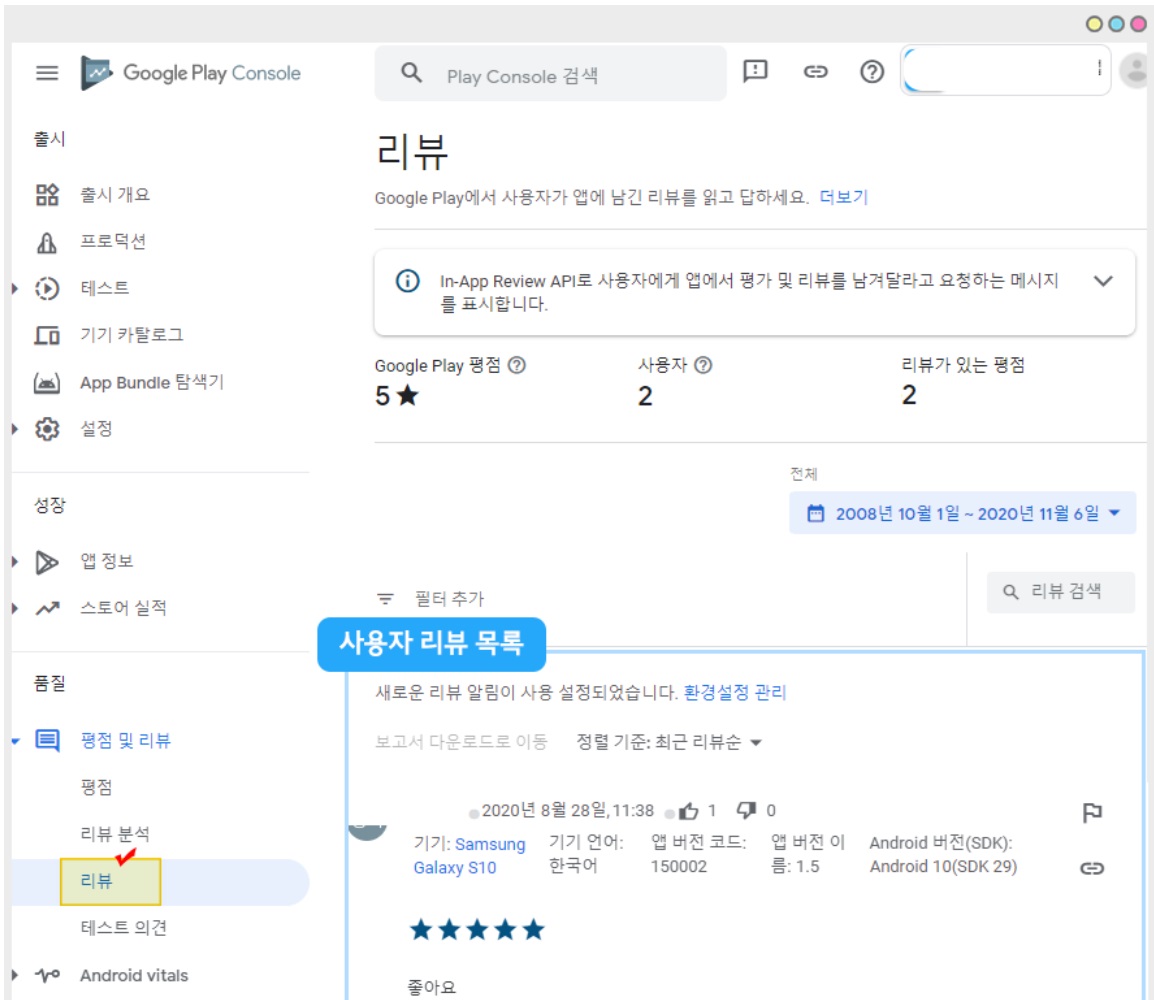Expand the 앱 정보 tree arrow
The width and height of the screenshot is (1154, 1000).
point(15,562)
